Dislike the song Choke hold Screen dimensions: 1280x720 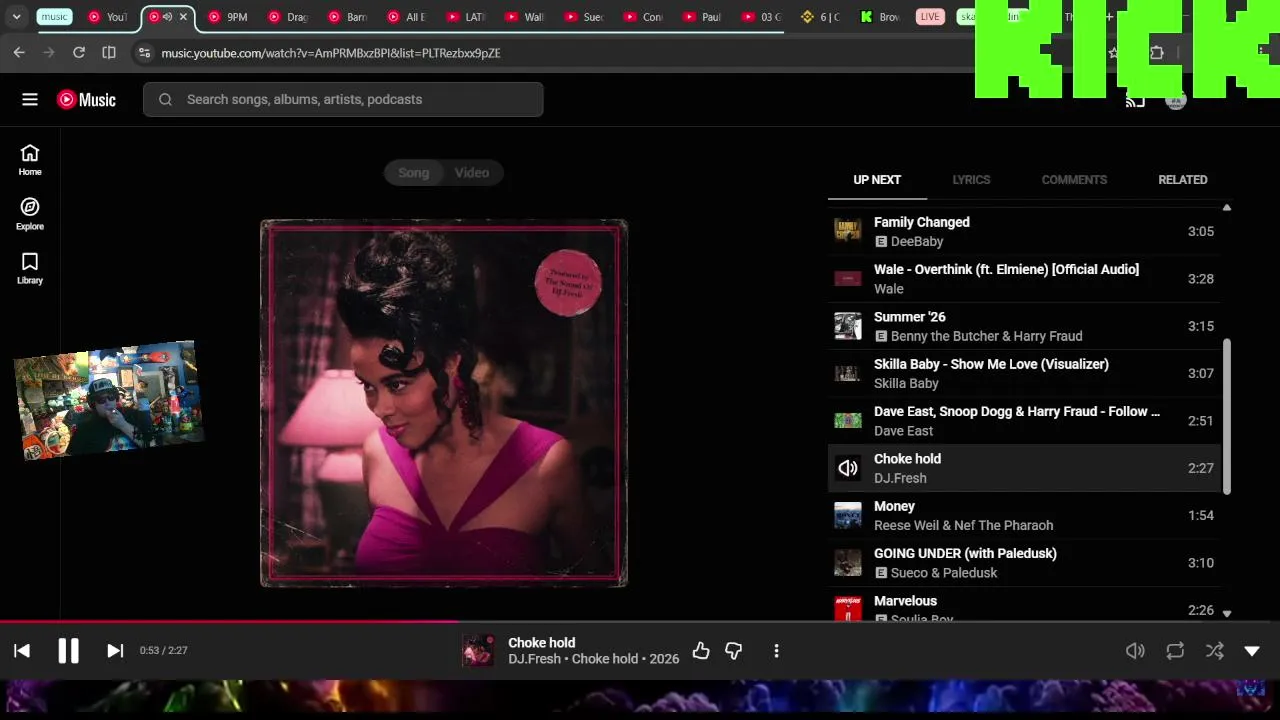click(734, 651)
